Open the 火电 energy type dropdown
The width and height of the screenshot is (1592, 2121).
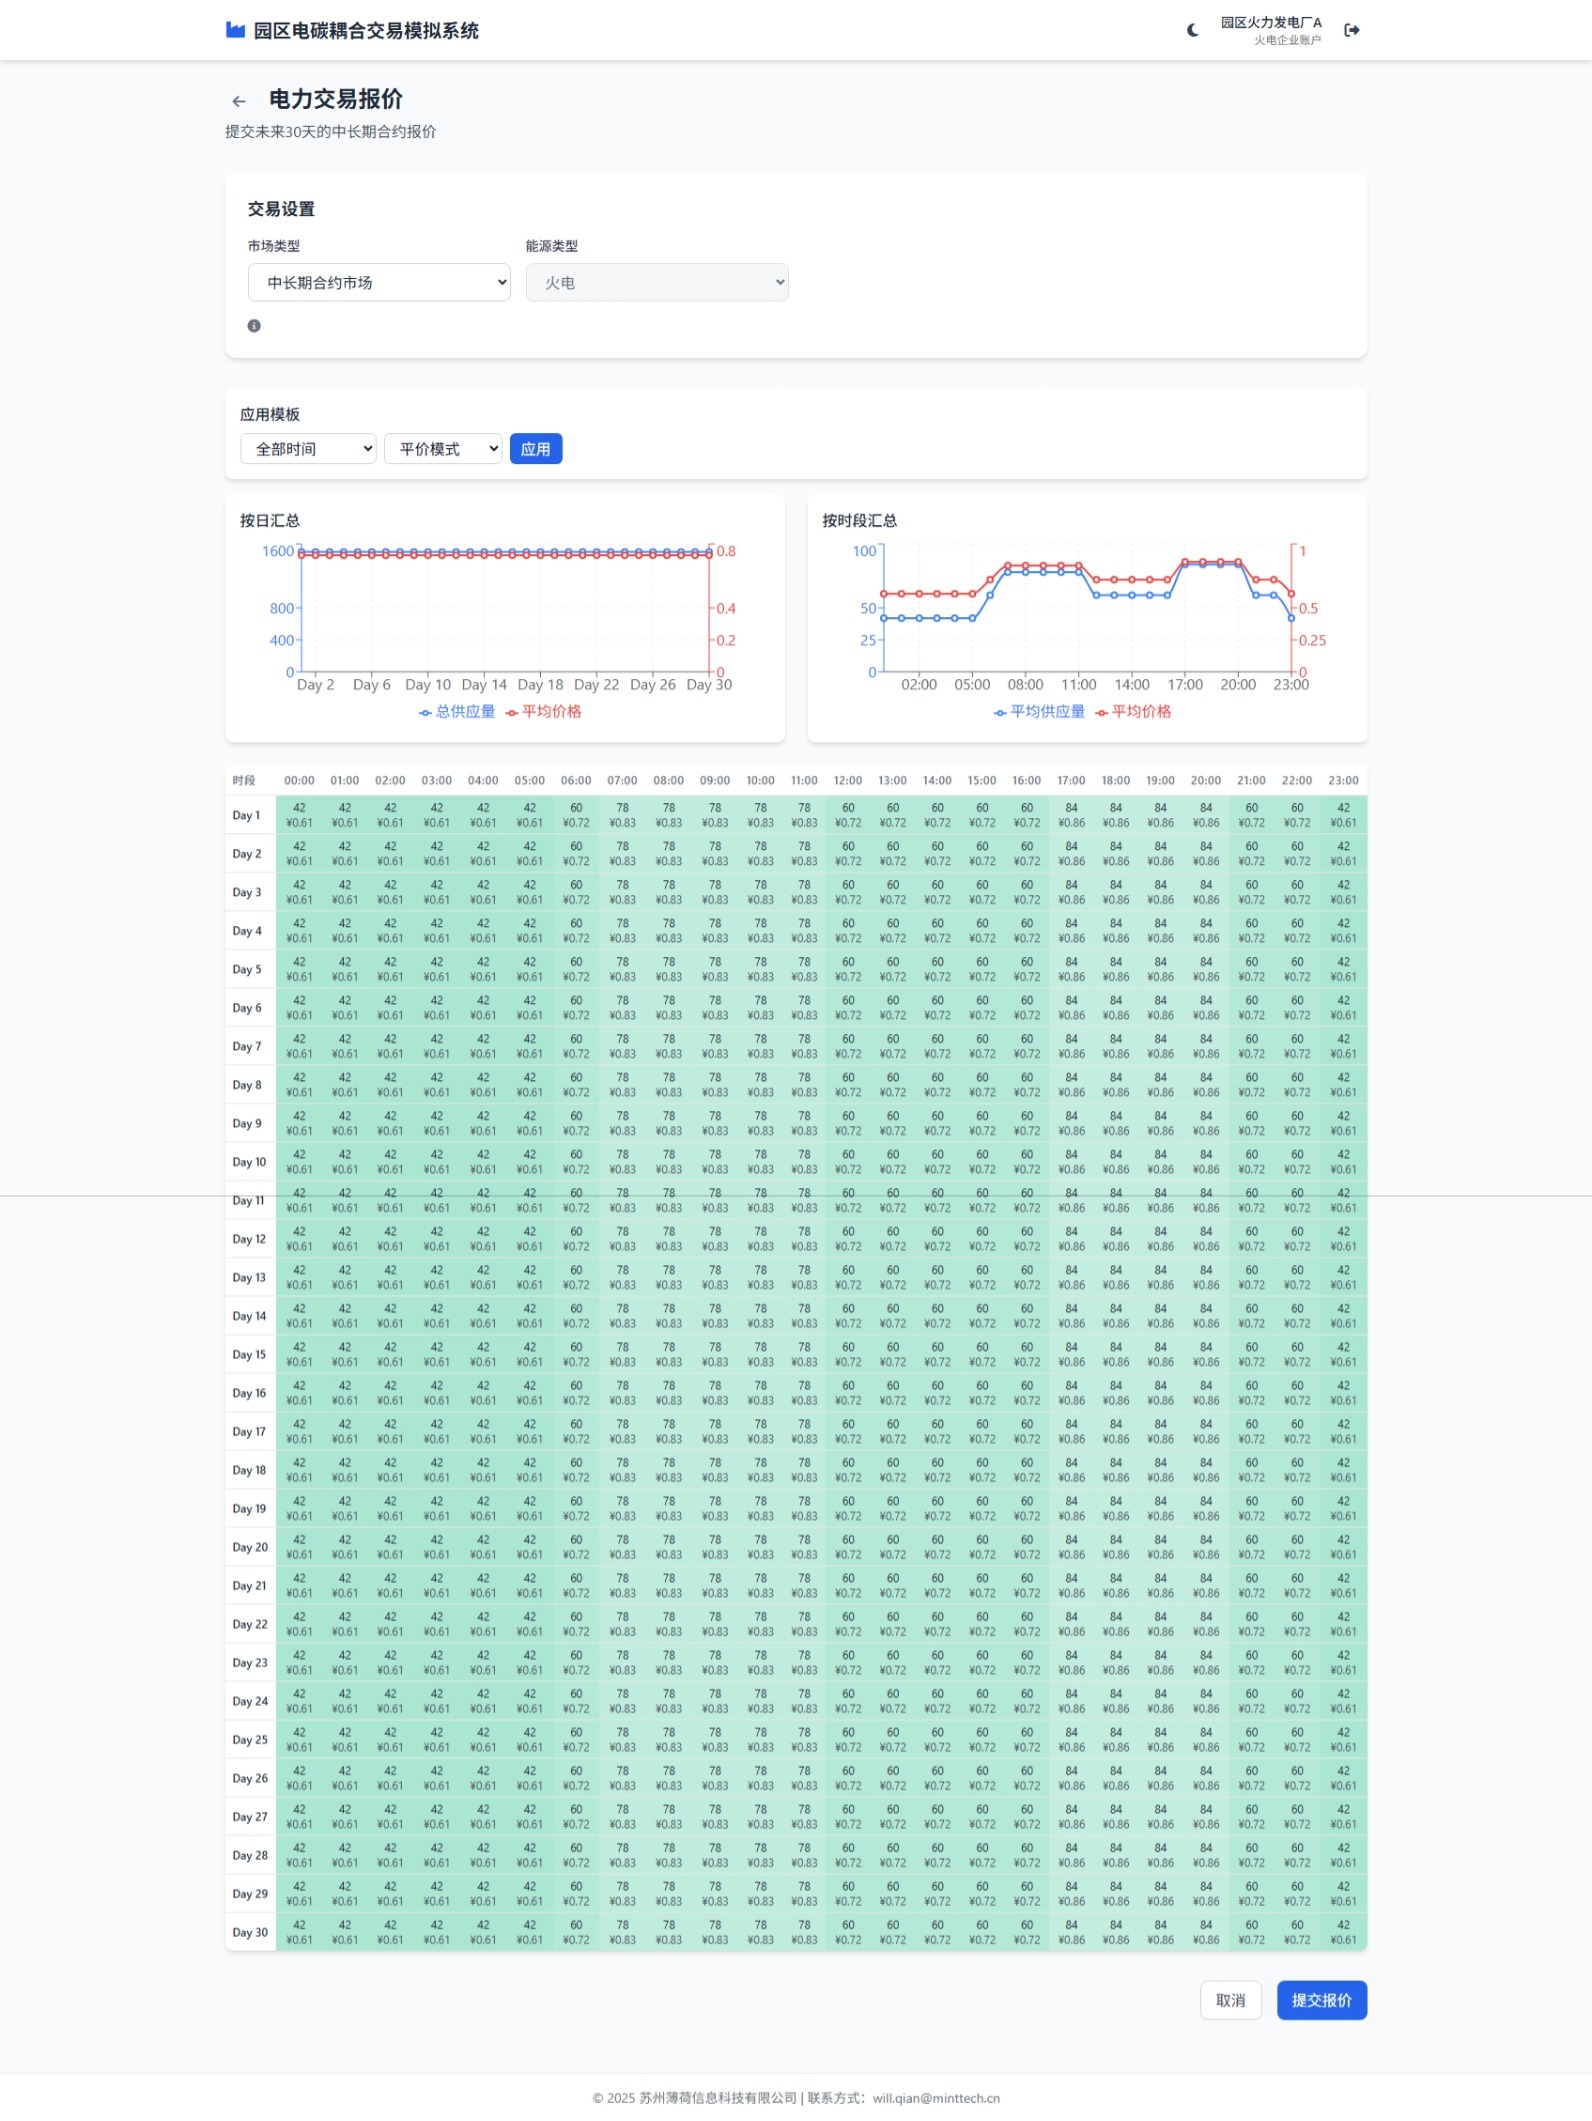point(657,283)
